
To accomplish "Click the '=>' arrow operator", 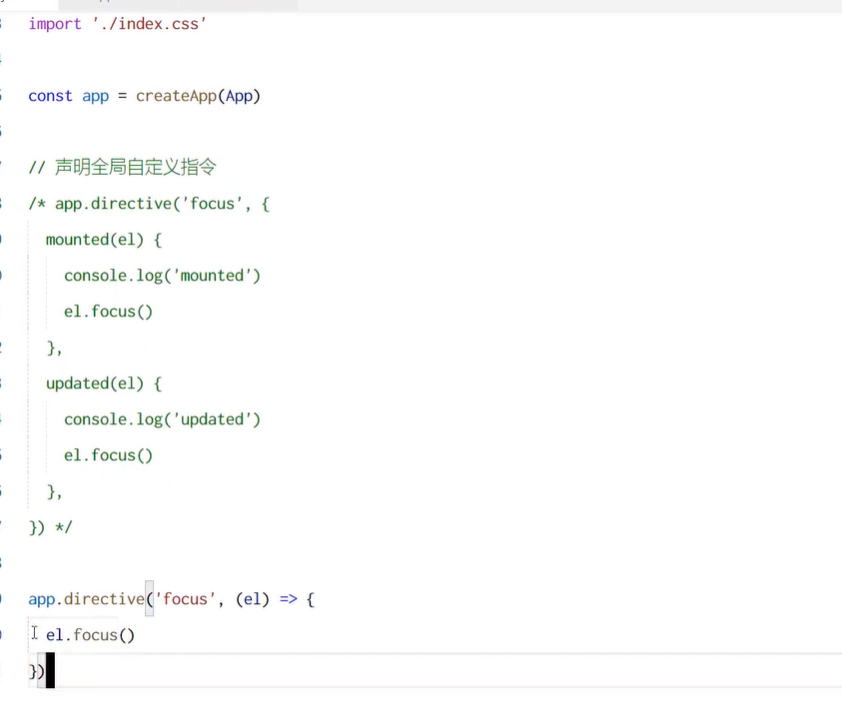I will click(x=288, y=599).
